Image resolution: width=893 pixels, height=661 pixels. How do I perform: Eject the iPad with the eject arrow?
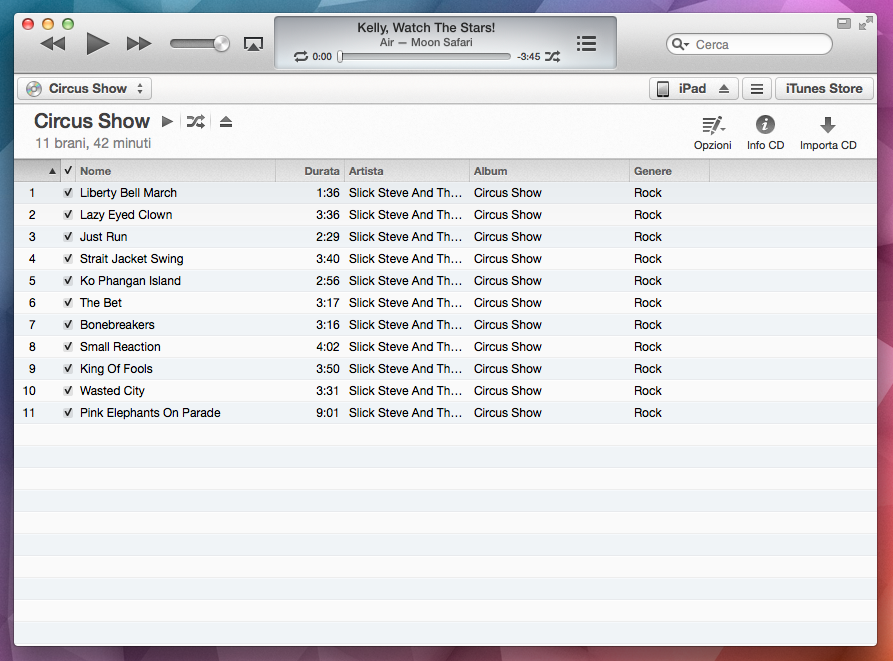pyautogui.click(x=724, y=89)
